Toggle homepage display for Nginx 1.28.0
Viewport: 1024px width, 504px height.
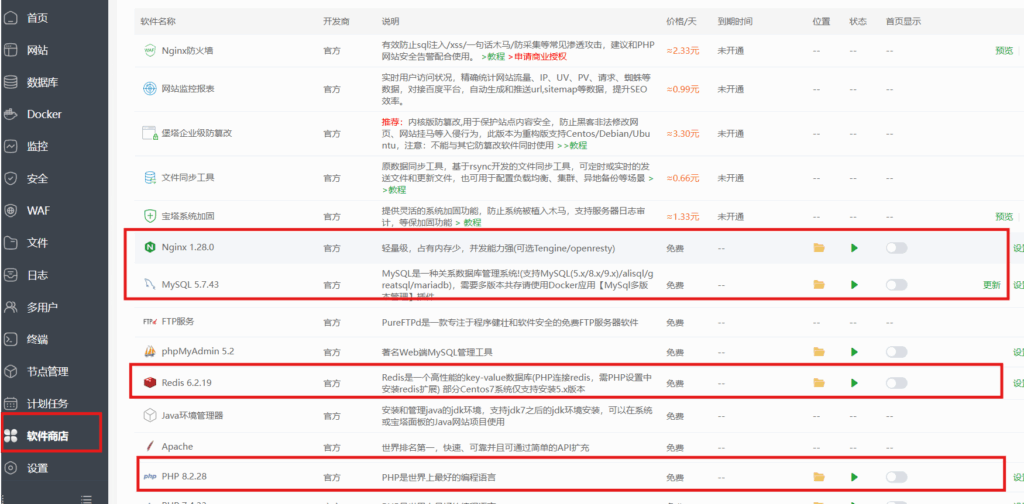click(x=896, y=247)
